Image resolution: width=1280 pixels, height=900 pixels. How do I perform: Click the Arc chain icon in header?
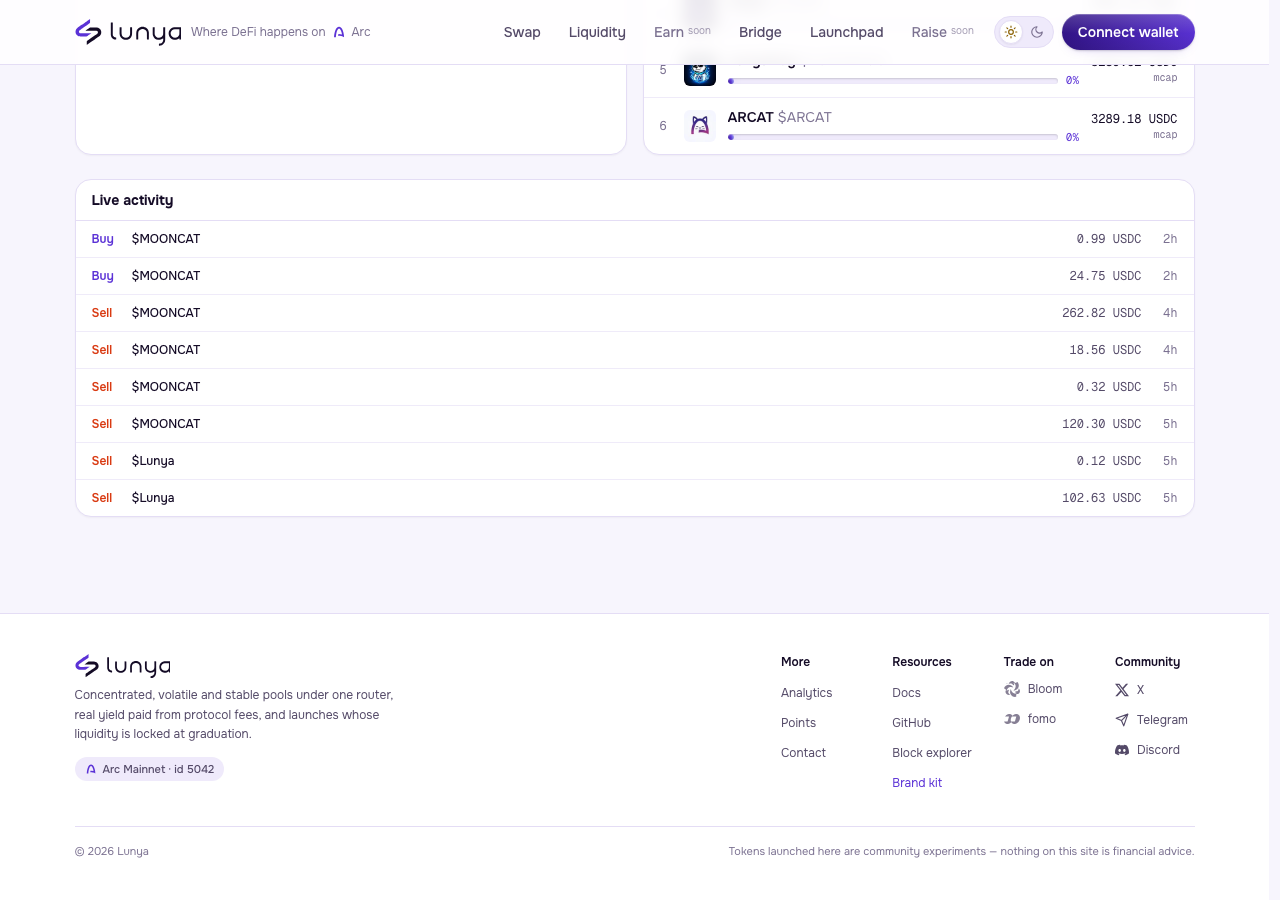tap(339, 32)
